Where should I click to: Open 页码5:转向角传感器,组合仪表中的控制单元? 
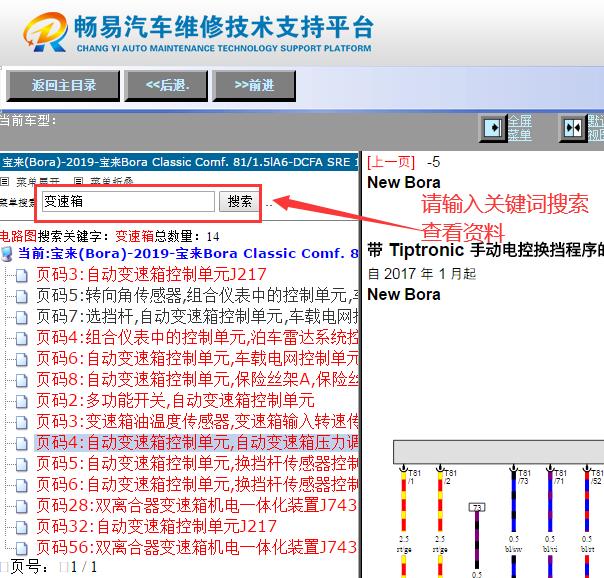[197, 296]
